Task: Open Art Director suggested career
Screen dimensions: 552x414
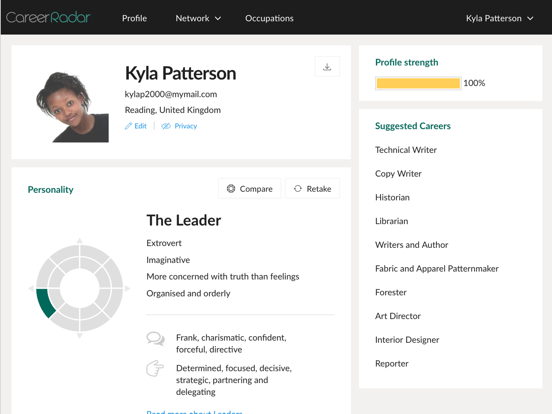Action: 398,316
